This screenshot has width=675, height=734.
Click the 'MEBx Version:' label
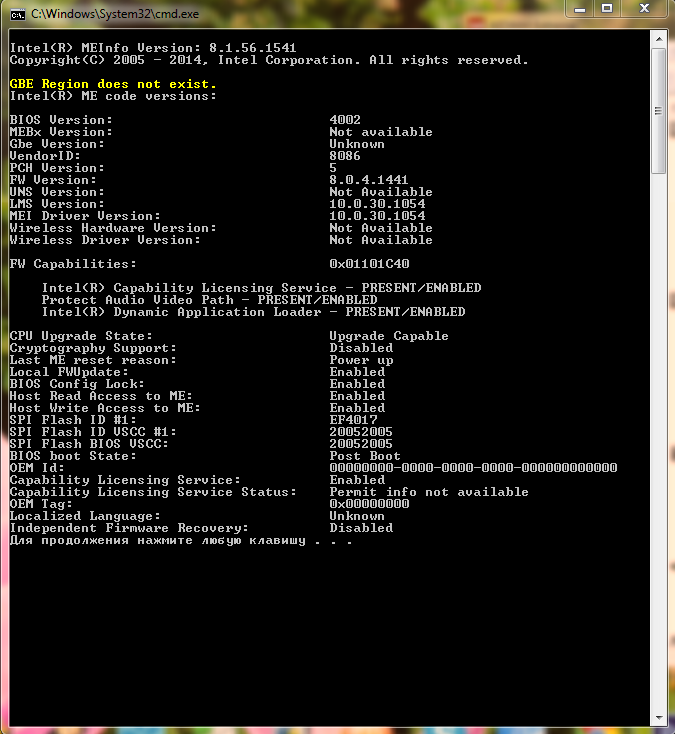tap(61, 132)
